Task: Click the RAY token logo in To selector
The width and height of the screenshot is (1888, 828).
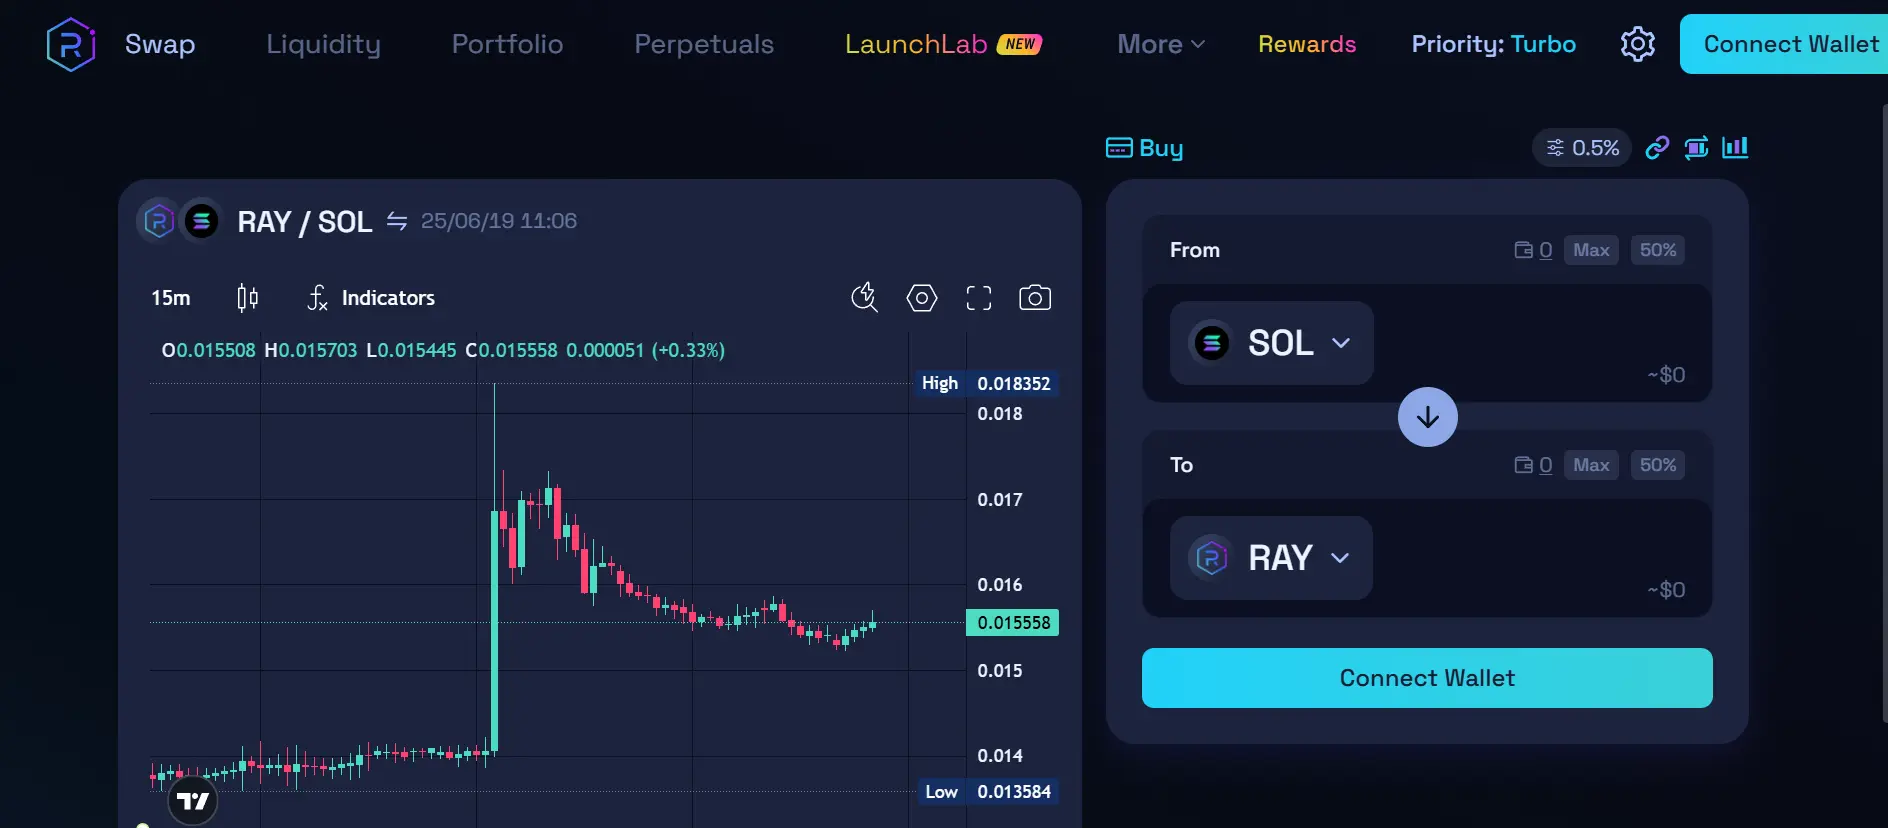Action: pos(1211,558)
